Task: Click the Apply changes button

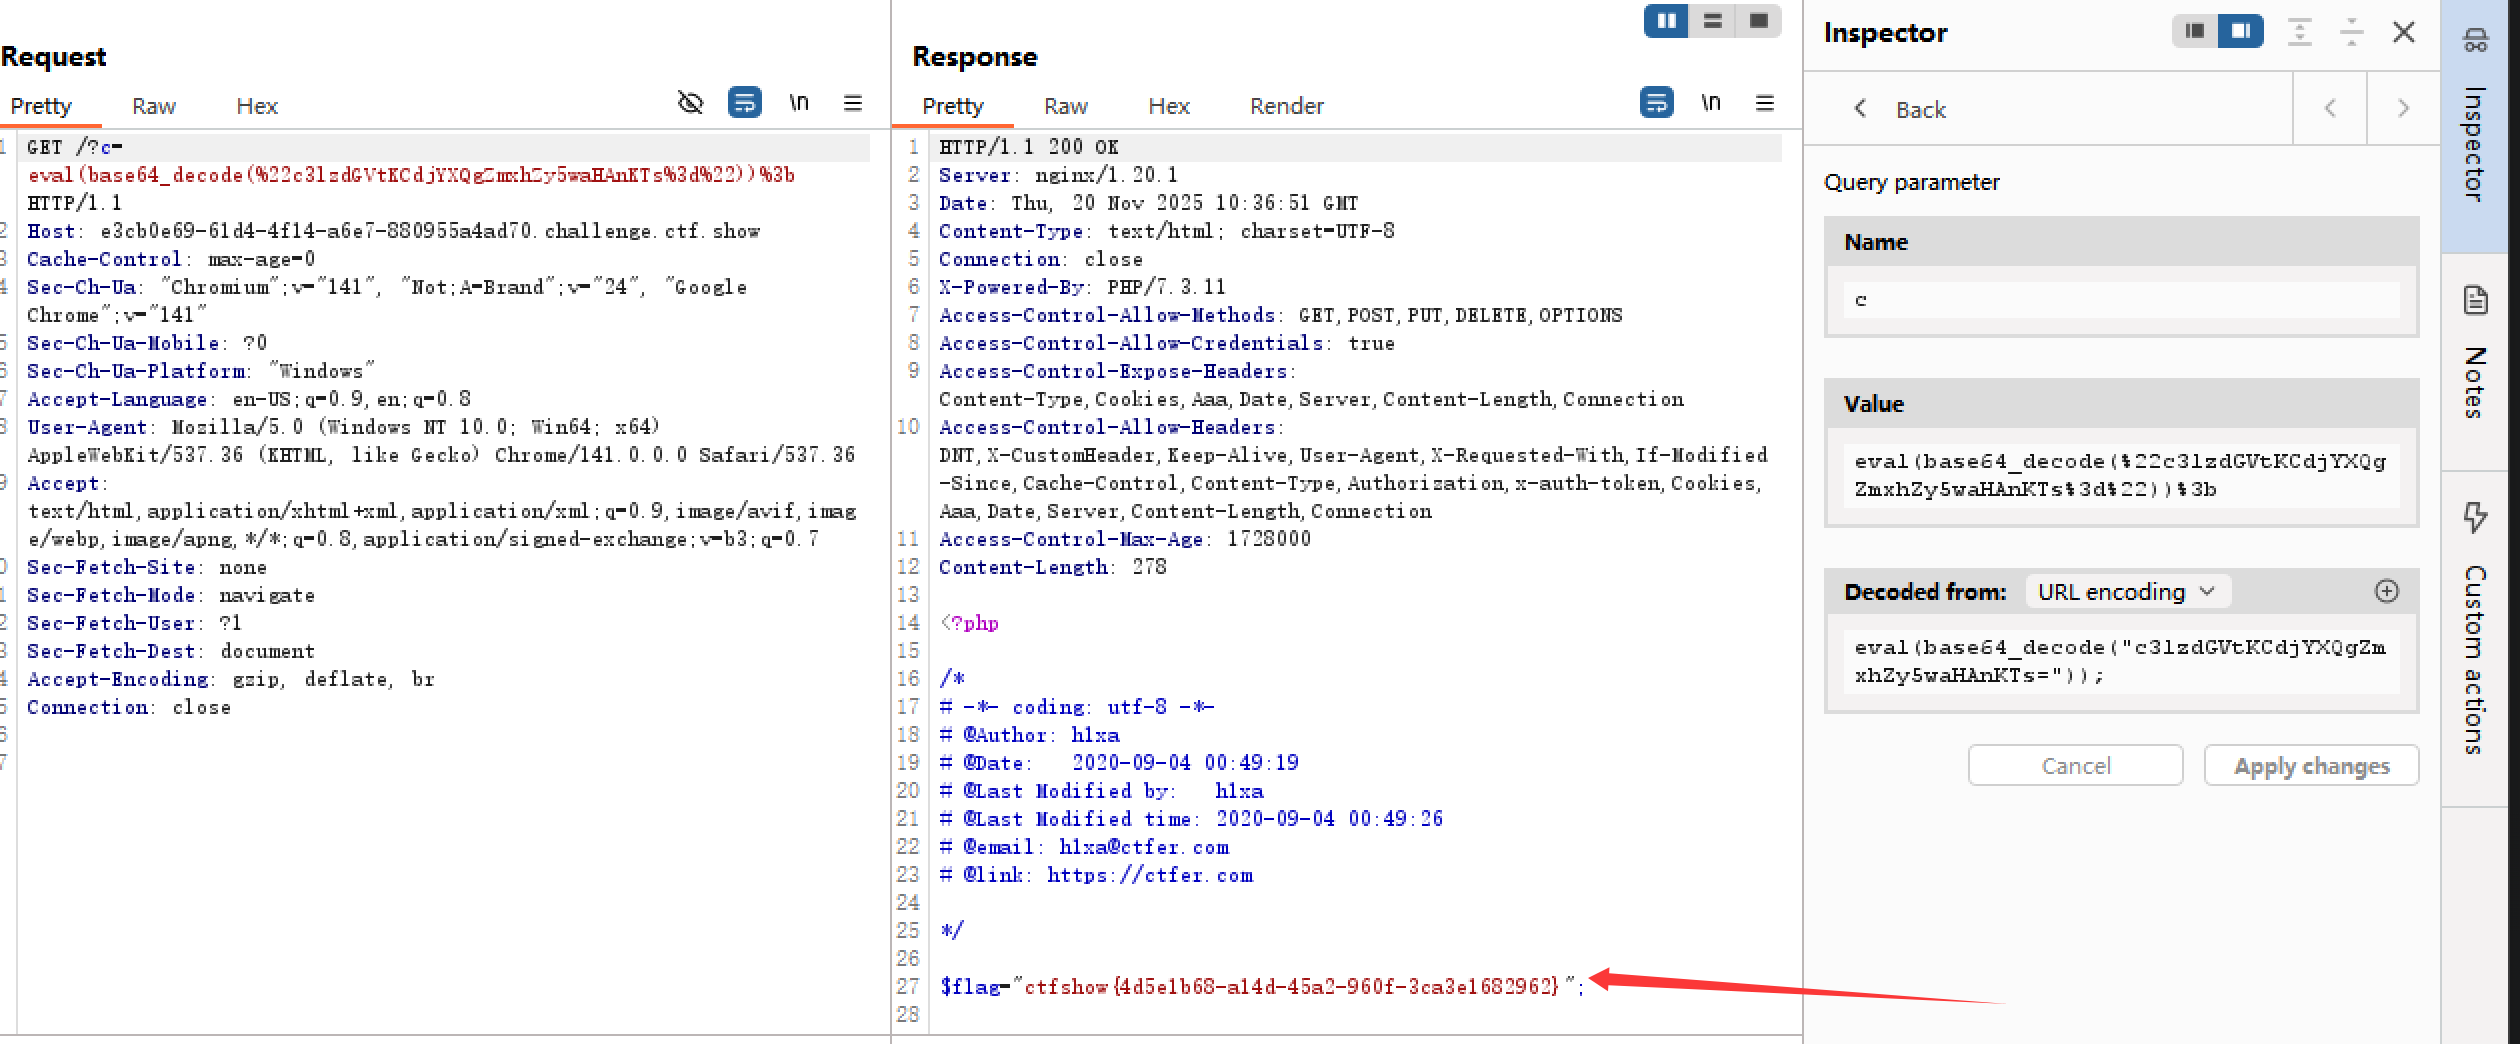Action: (2310, 766)
